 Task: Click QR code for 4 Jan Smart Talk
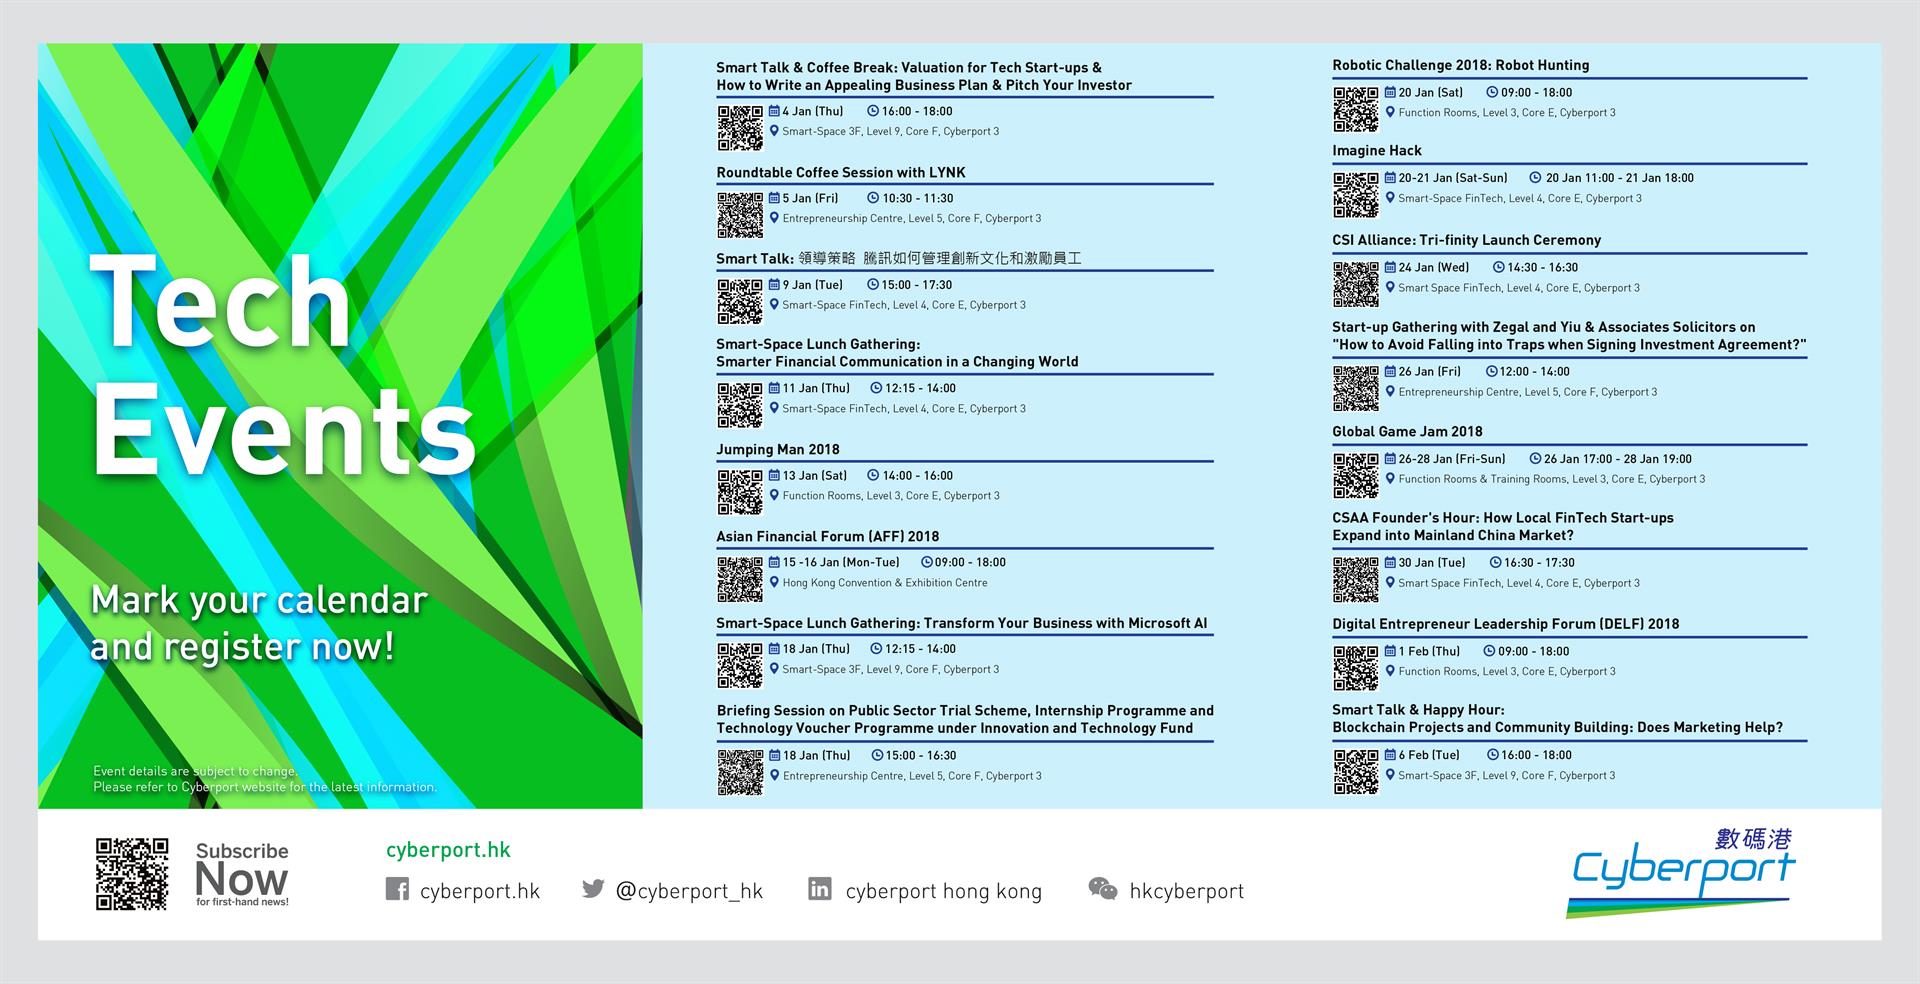coord(740,128)
